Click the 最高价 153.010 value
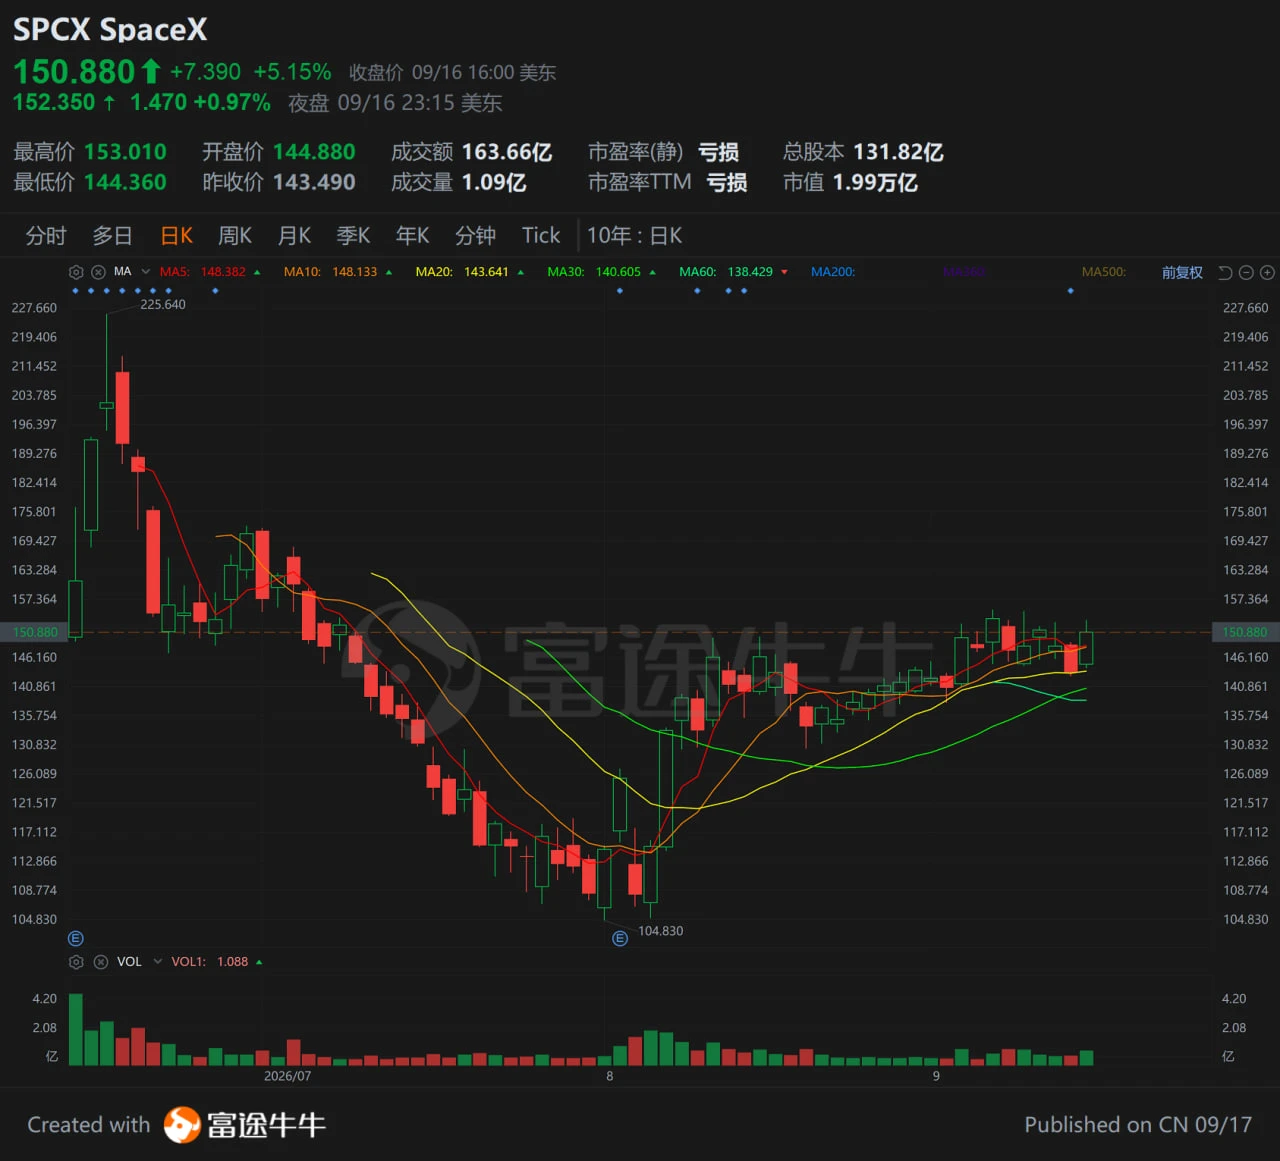This screenshot has width=1280, height=1161. tap(125, 152)
